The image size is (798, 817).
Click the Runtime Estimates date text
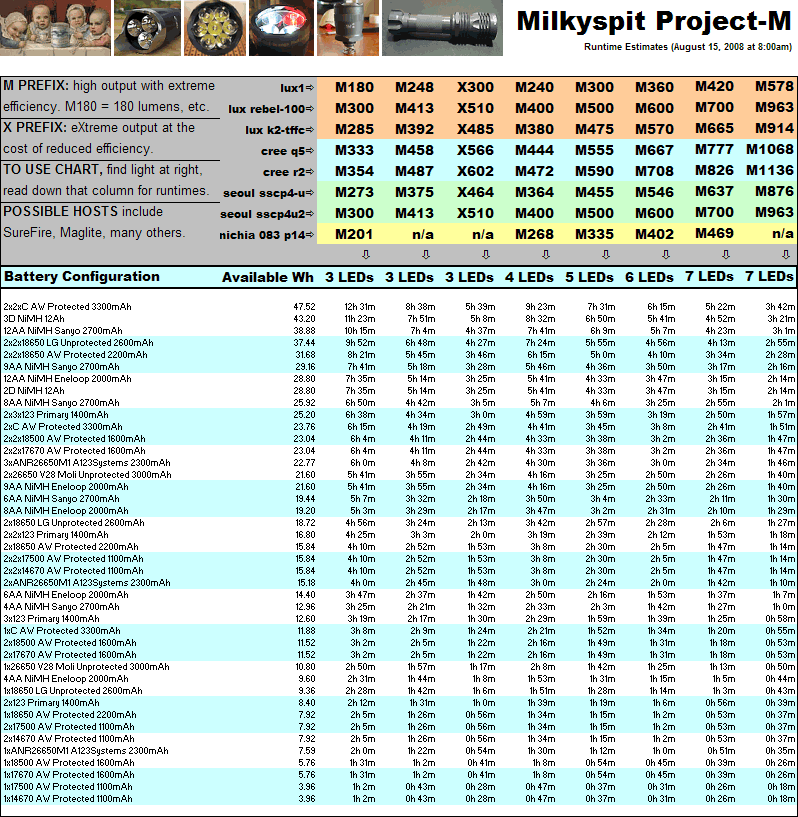click(688, 47)
